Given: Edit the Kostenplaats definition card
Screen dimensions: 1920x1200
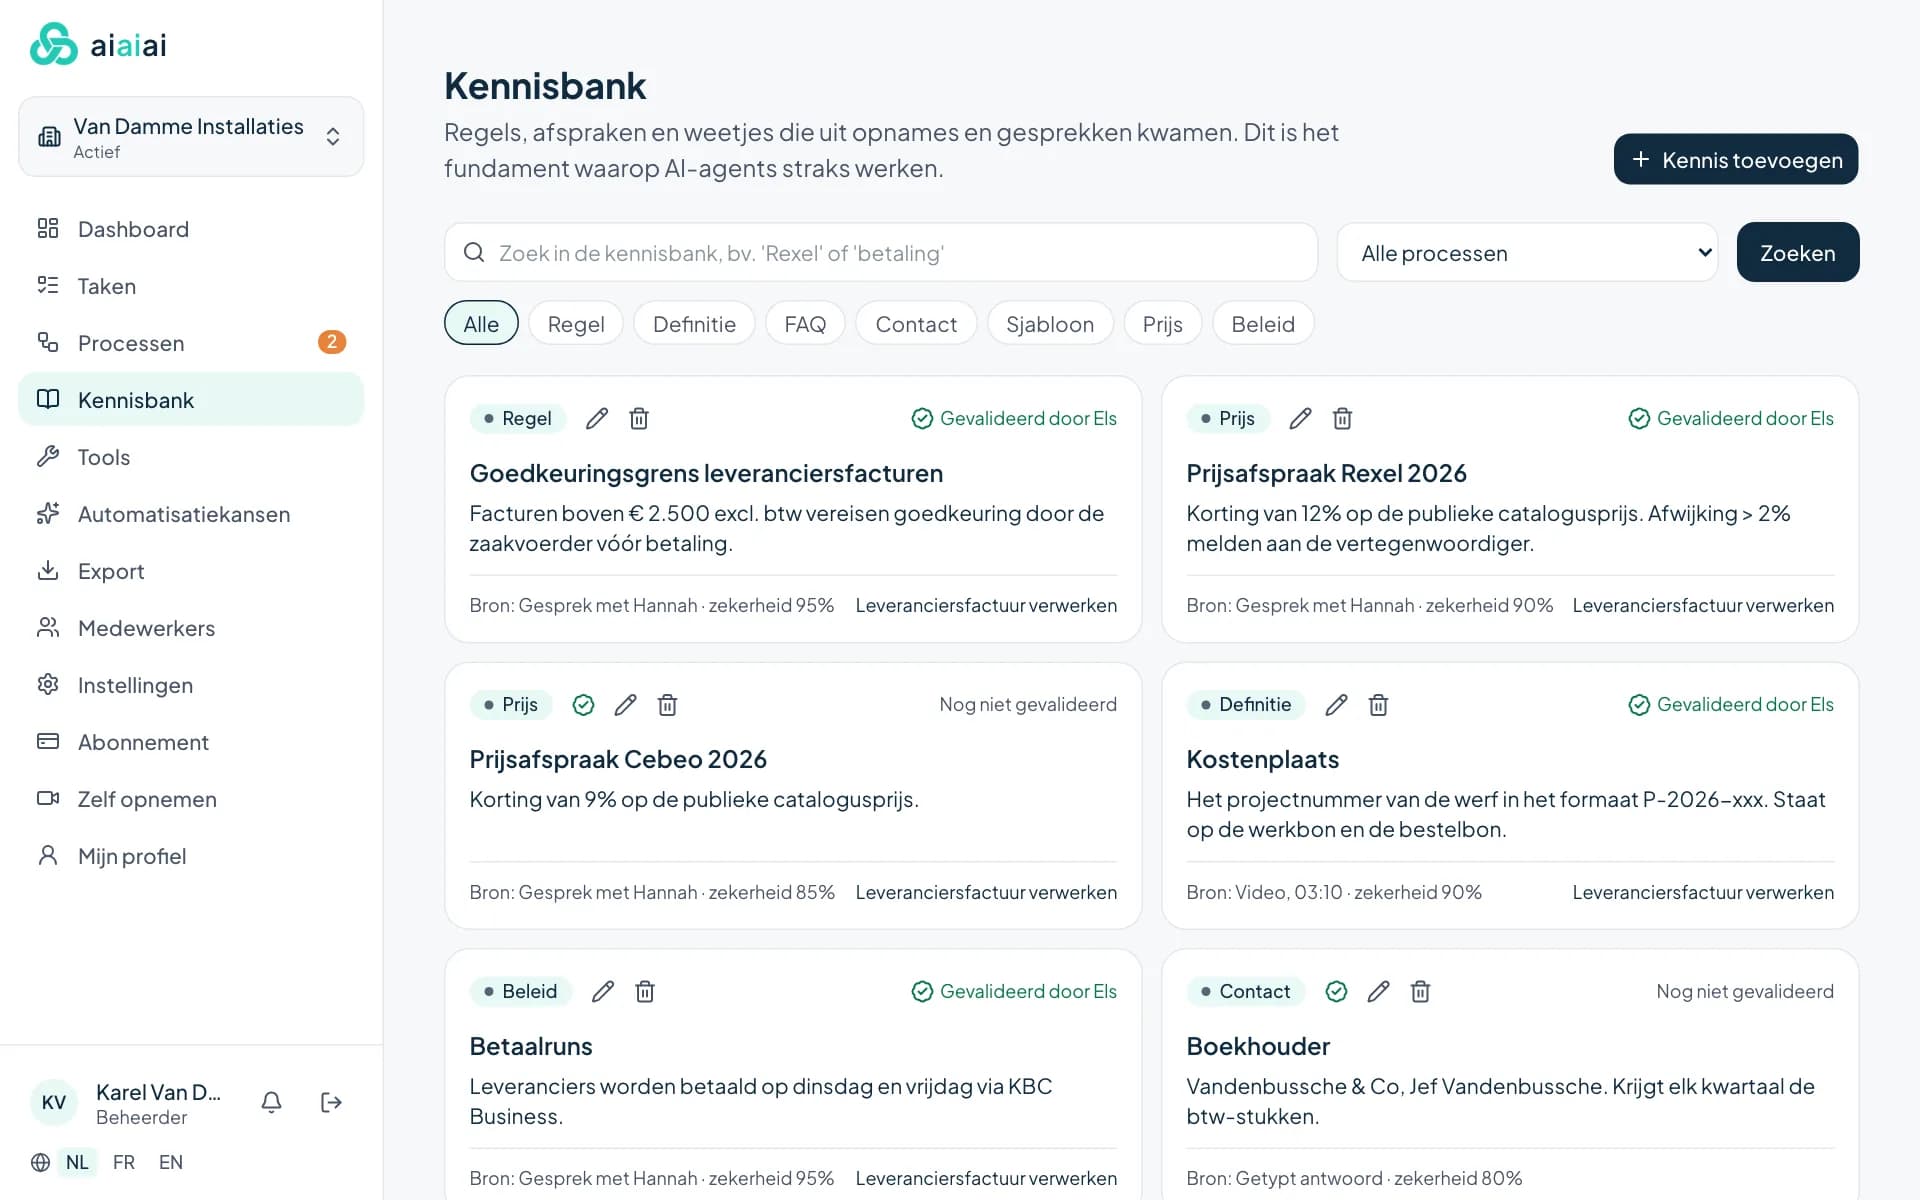Looking at the screenshot, I should [1336, 705].
